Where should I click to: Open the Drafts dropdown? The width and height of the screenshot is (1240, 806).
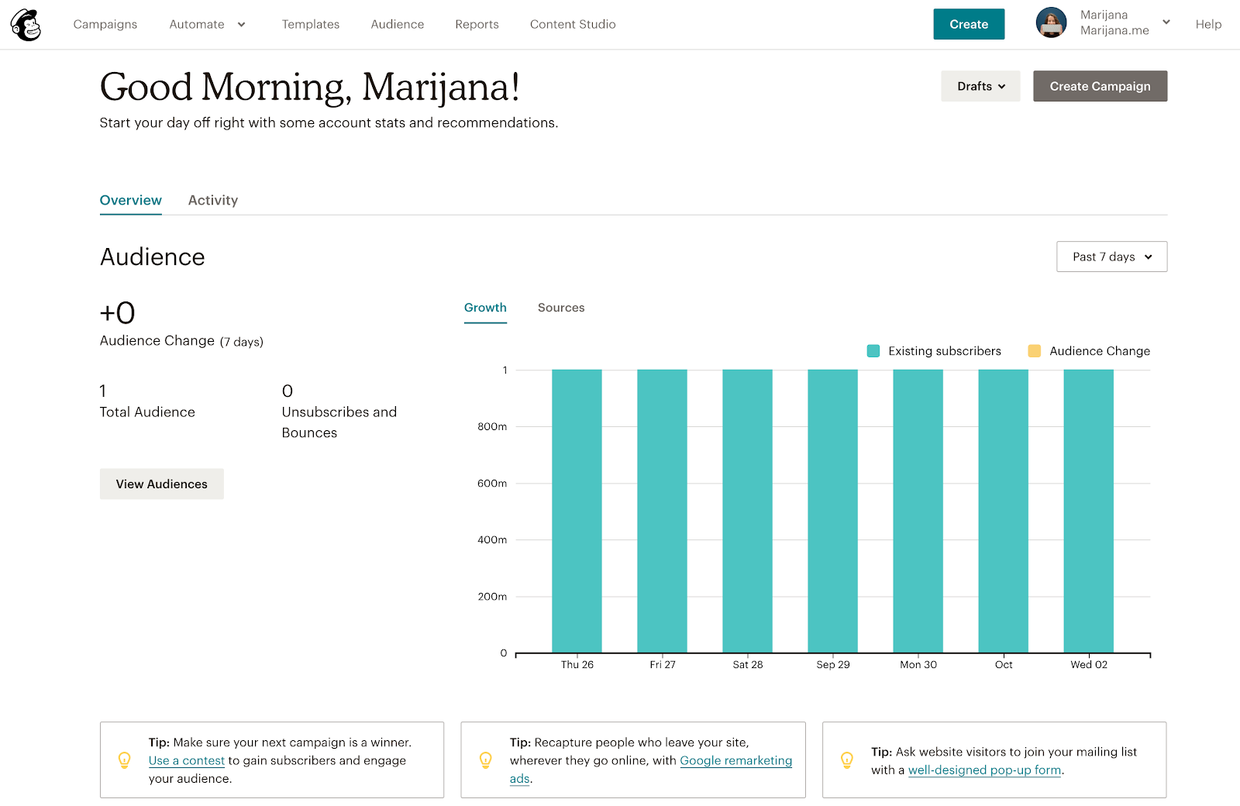(980, 86)
